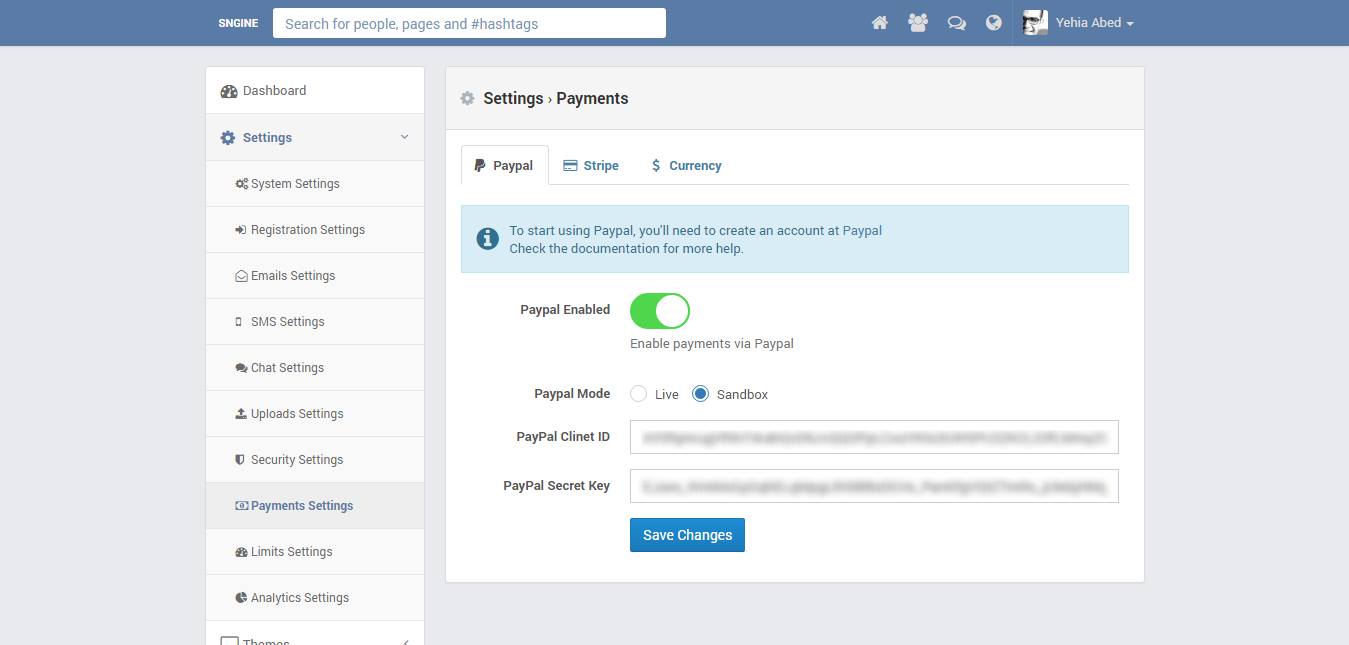Open Yehia Abed user dropdown menu

coord(1094,23)
